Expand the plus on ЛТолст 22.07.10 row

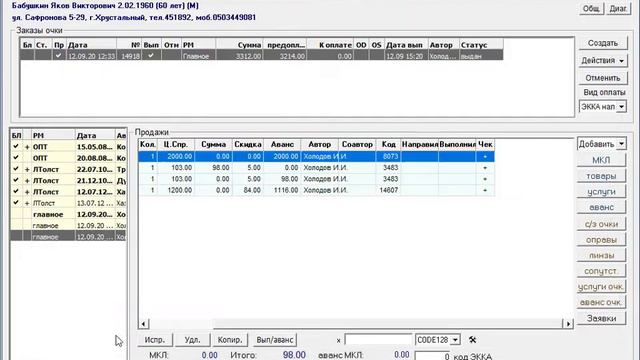(x=27, y=169)
